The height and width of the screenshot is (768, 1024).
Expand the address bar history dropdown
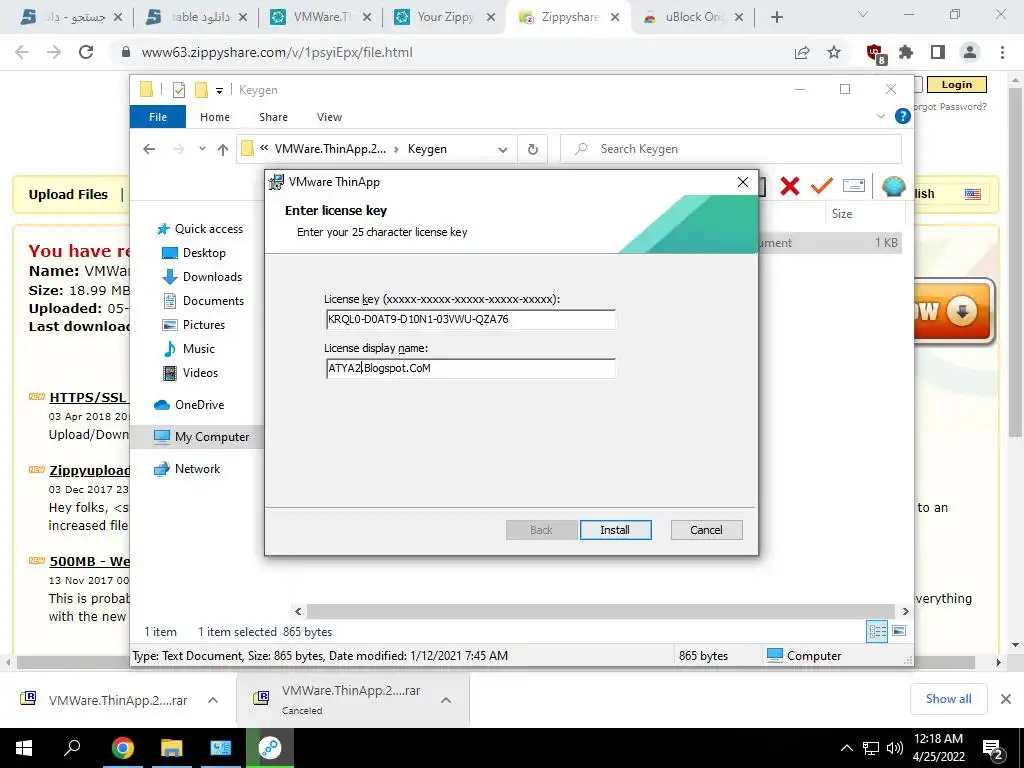tap(503, 150)
